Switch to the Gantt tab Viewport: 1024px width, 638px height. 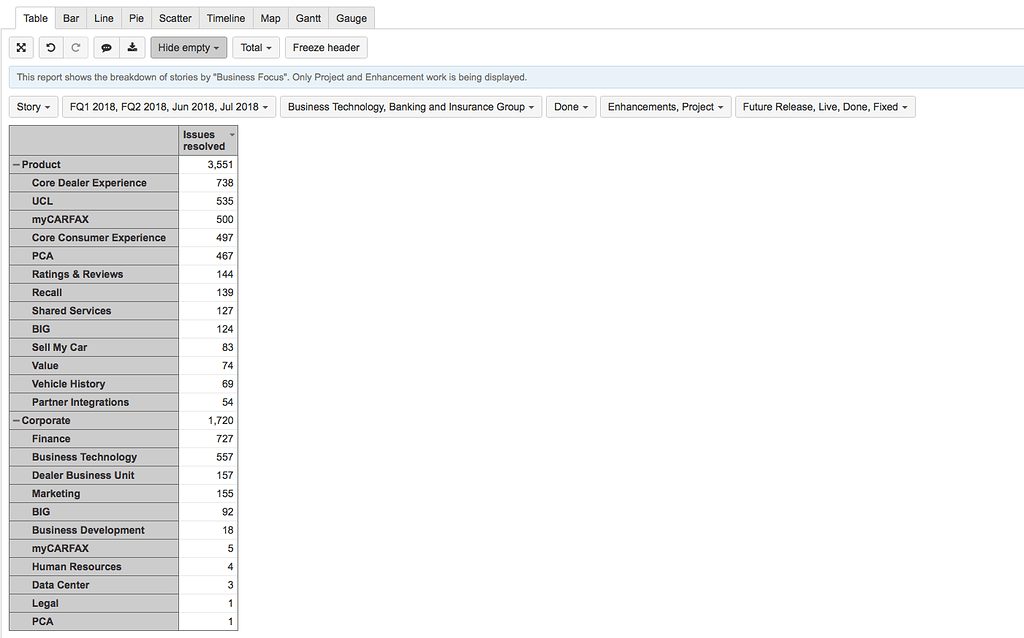(x=307, y=17)
